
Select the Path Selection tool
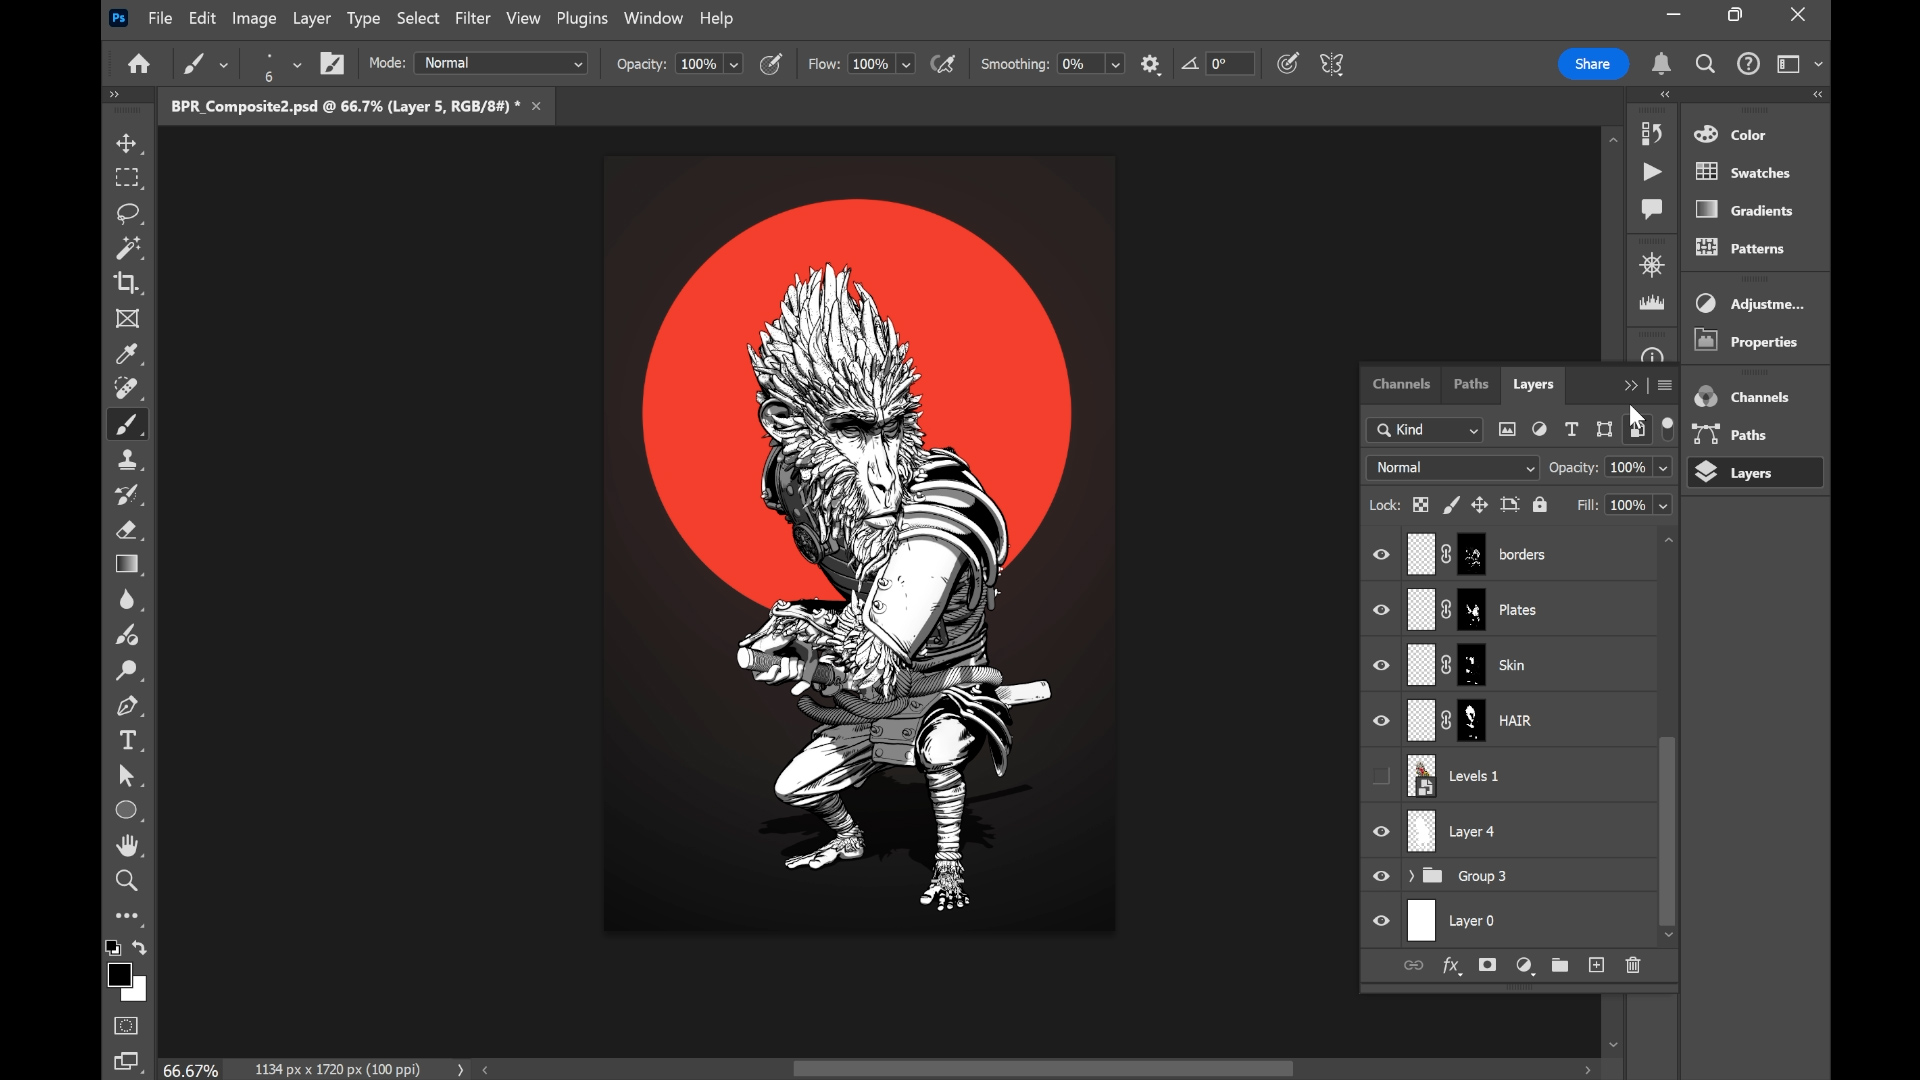tap(127, 776)
